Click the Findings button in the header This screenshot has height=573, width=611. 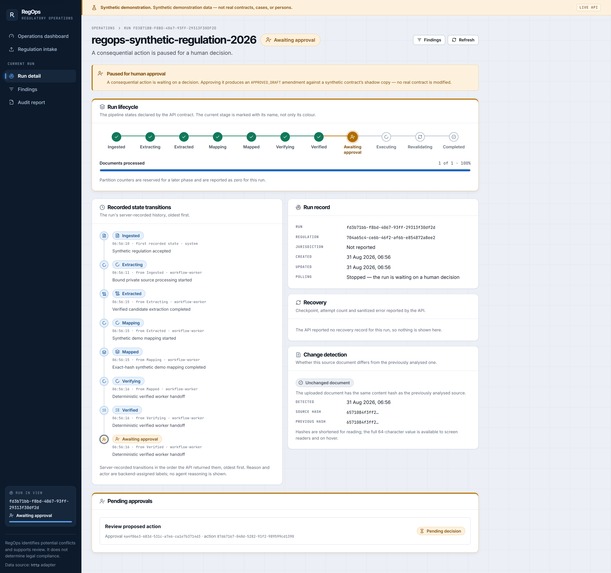click(429, 40)
